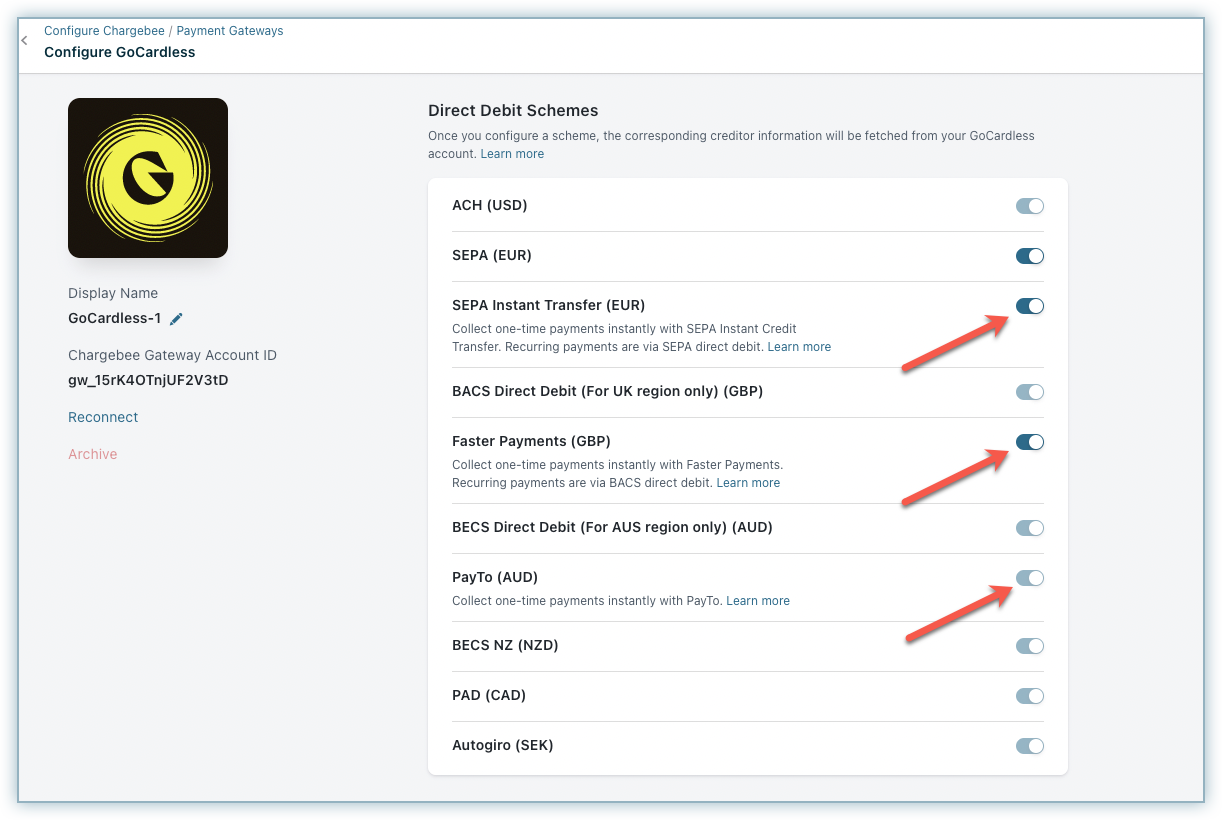This screenshot has height=820, width=1222.
Task: Switch off the Faster Payments toggle
Action: [1029, 442]
